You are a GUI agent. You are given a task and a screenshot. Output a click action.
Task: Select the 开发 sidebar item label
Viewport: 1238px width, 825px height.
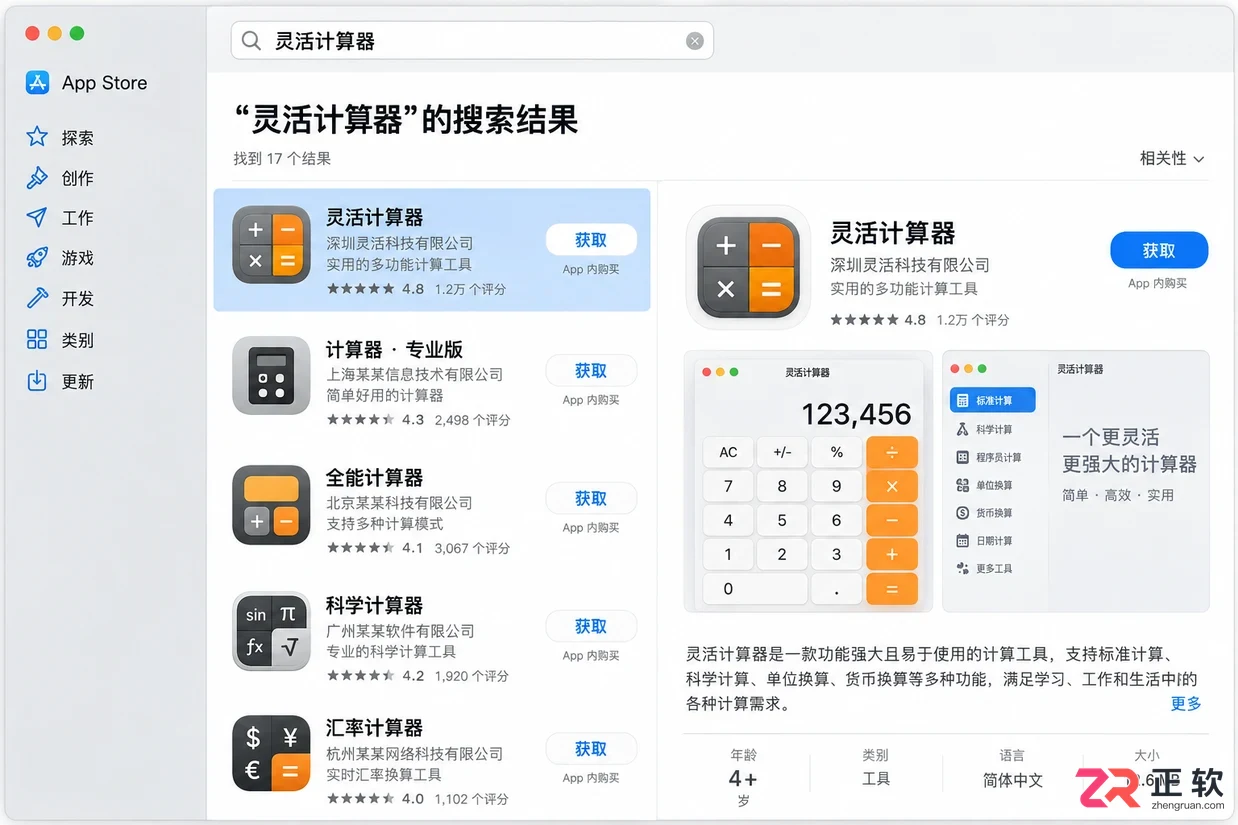point(77,298)
